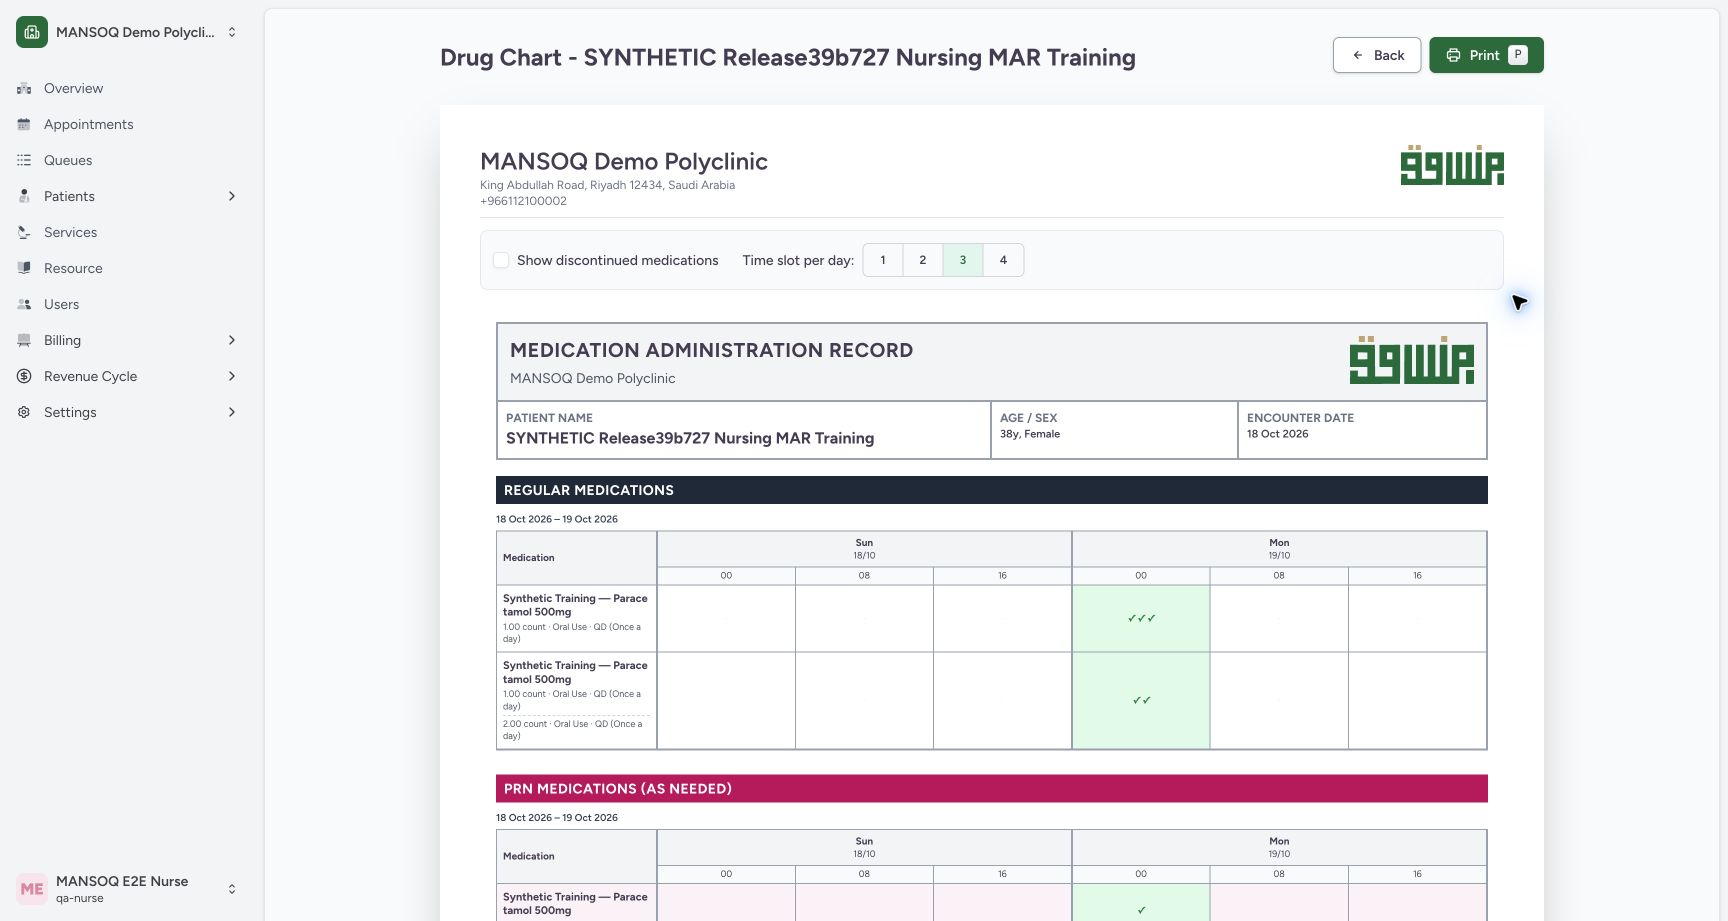
Task: Click the Billing sidebar icon
Action: pos(24,340)
